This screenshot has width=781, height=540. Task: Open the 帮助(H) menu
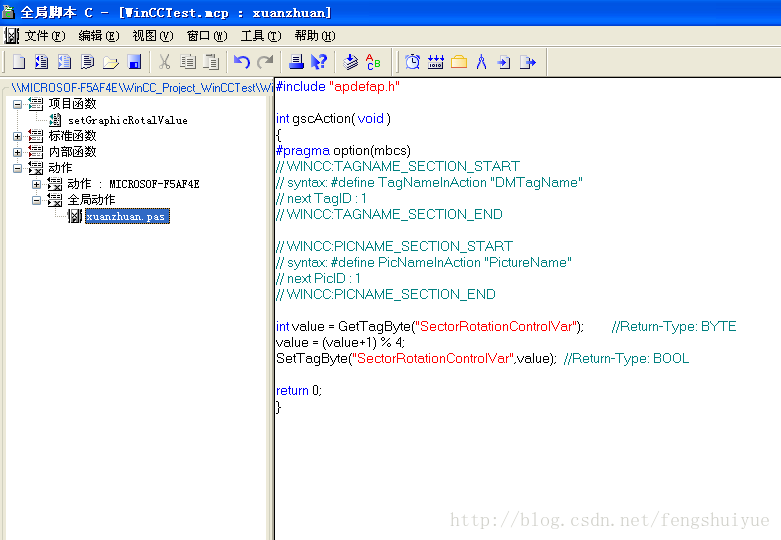[x=315, y=36]
